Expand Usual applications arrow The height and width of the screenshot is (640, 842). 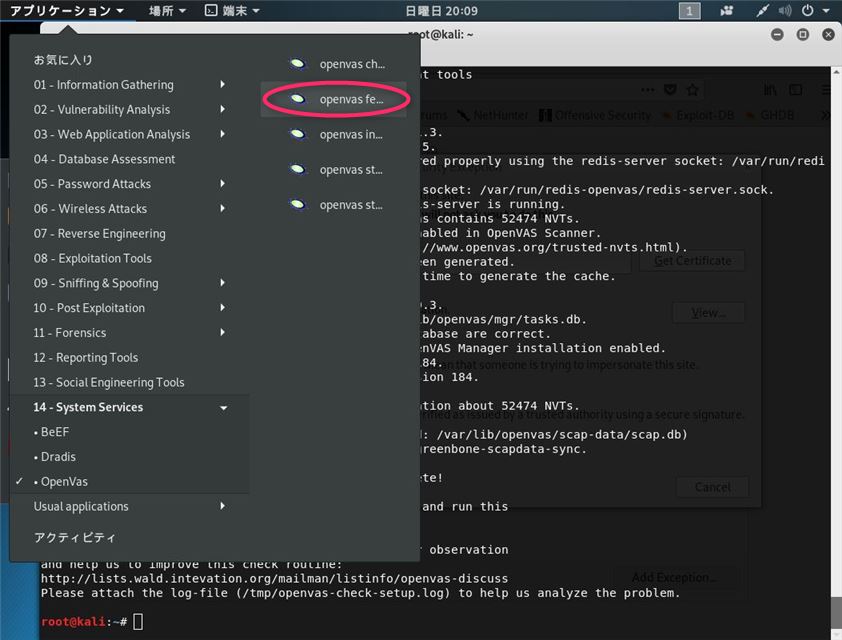222,506
